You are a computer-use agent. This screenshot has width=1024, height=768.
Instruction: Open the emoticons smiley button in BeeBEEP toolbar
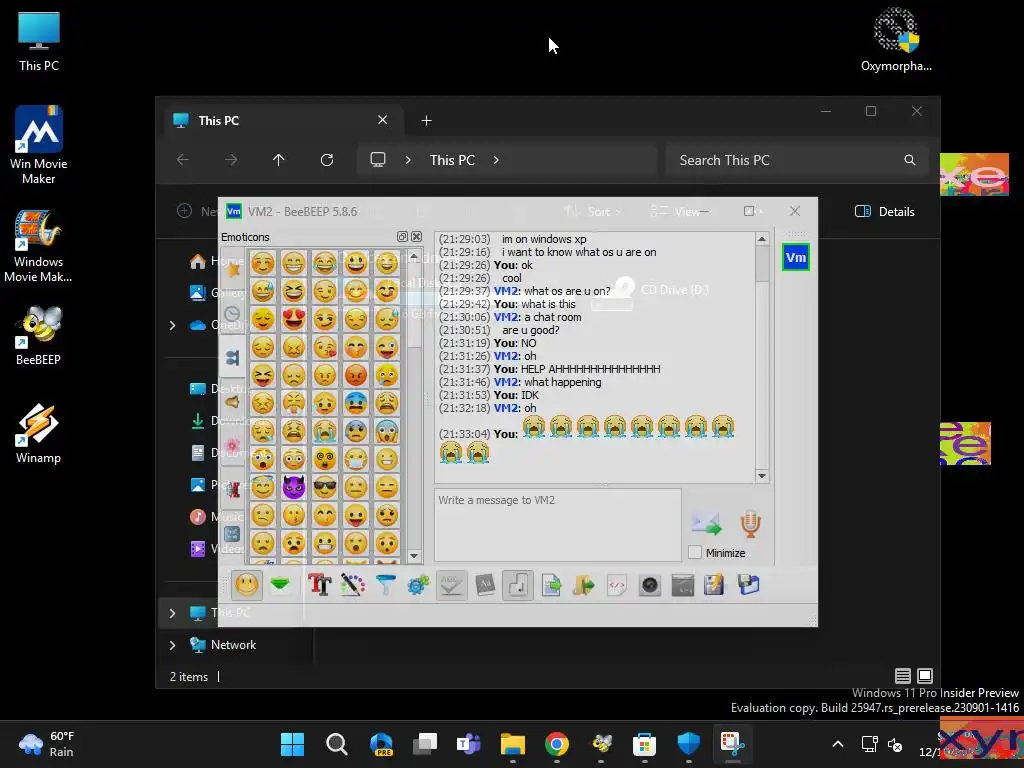coord(247,584)
